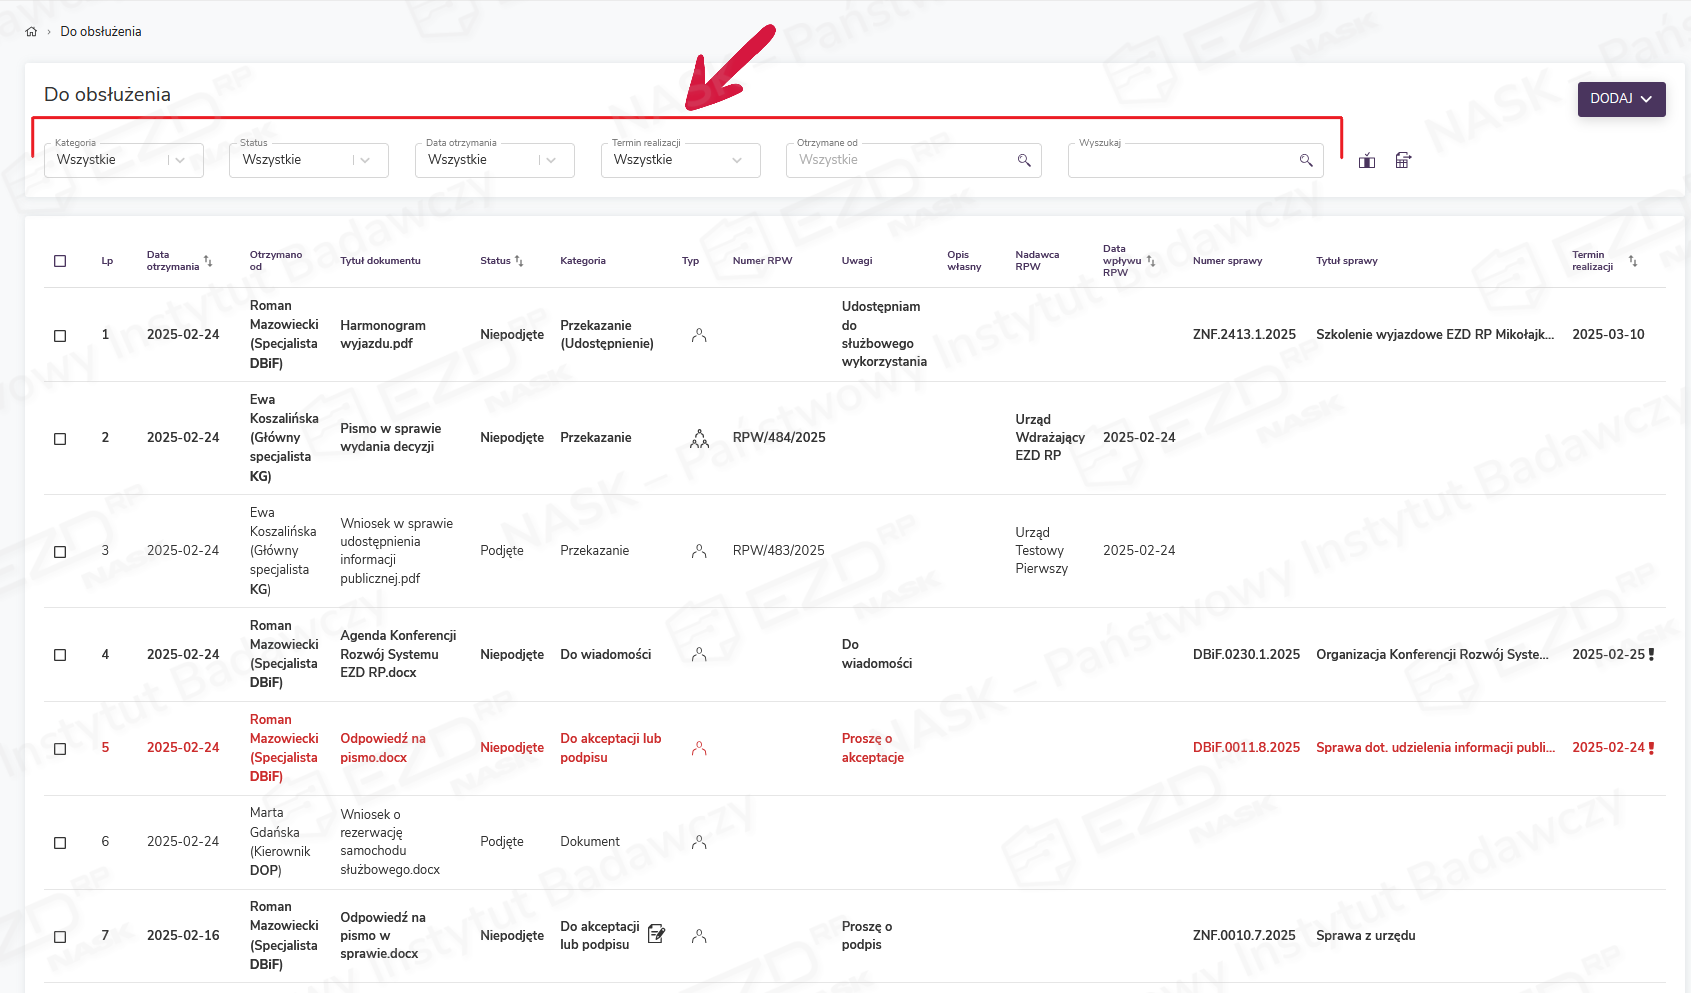Click the DODAJ button
1691x993 pixels.
click(x=1620, y=99)
